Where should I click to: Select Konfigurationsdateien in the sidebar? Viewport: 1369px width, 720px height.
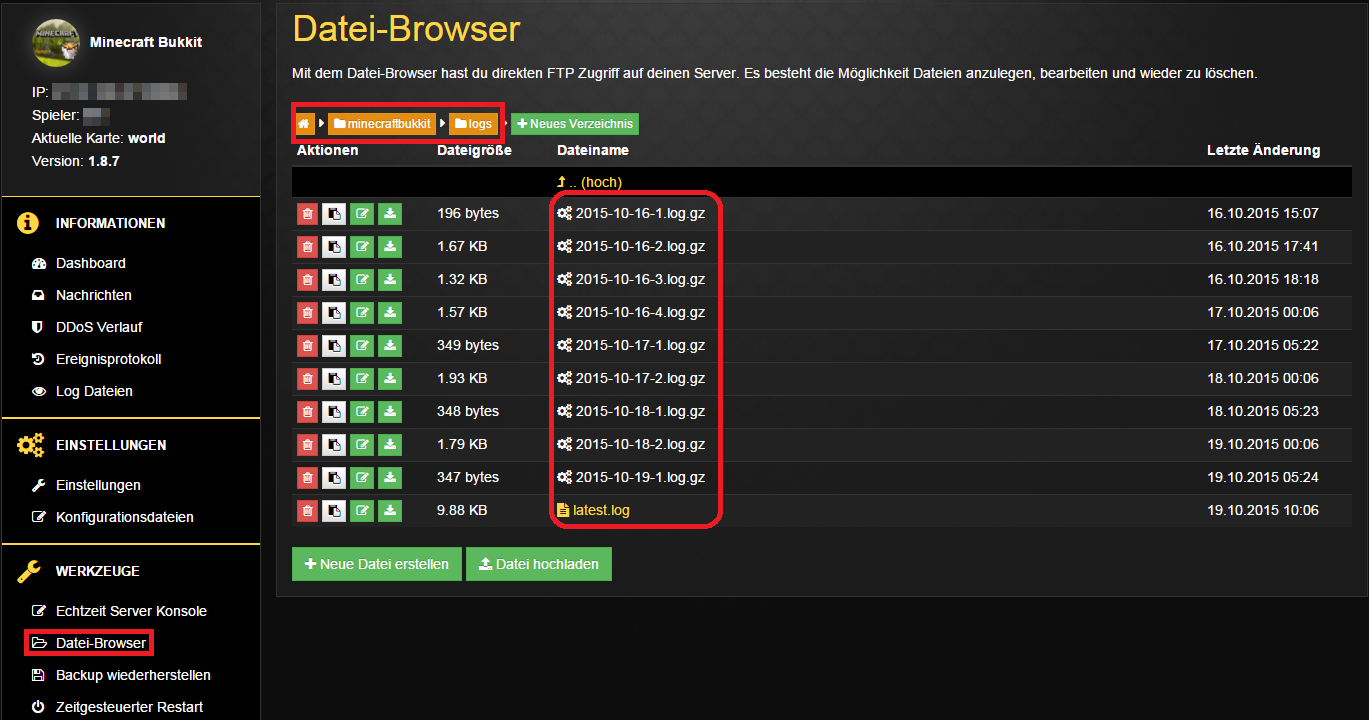tap(124, 517)
